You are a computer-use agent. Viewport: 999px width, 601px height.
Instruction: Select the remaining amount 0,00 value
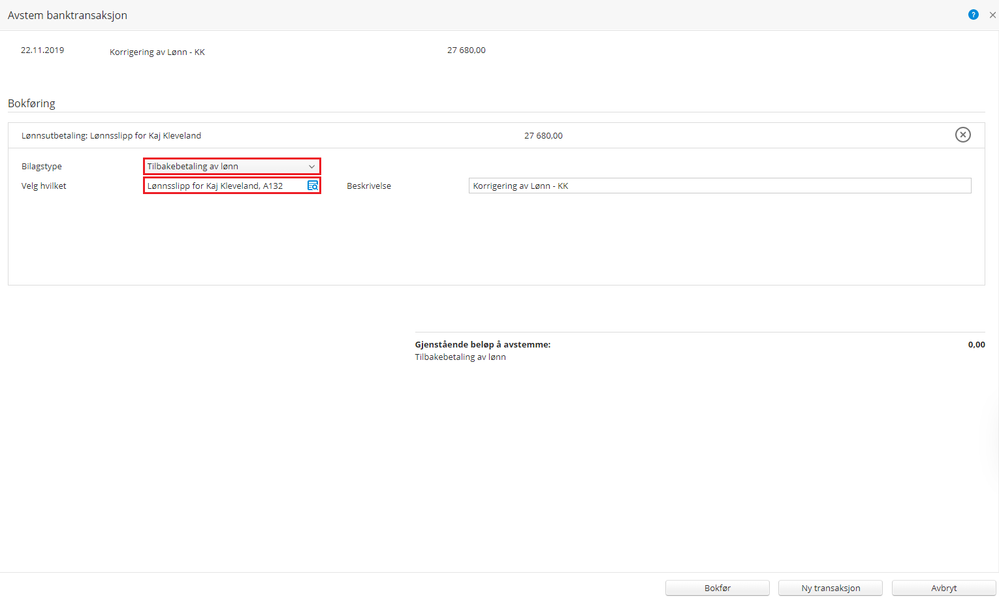point(976,344)
